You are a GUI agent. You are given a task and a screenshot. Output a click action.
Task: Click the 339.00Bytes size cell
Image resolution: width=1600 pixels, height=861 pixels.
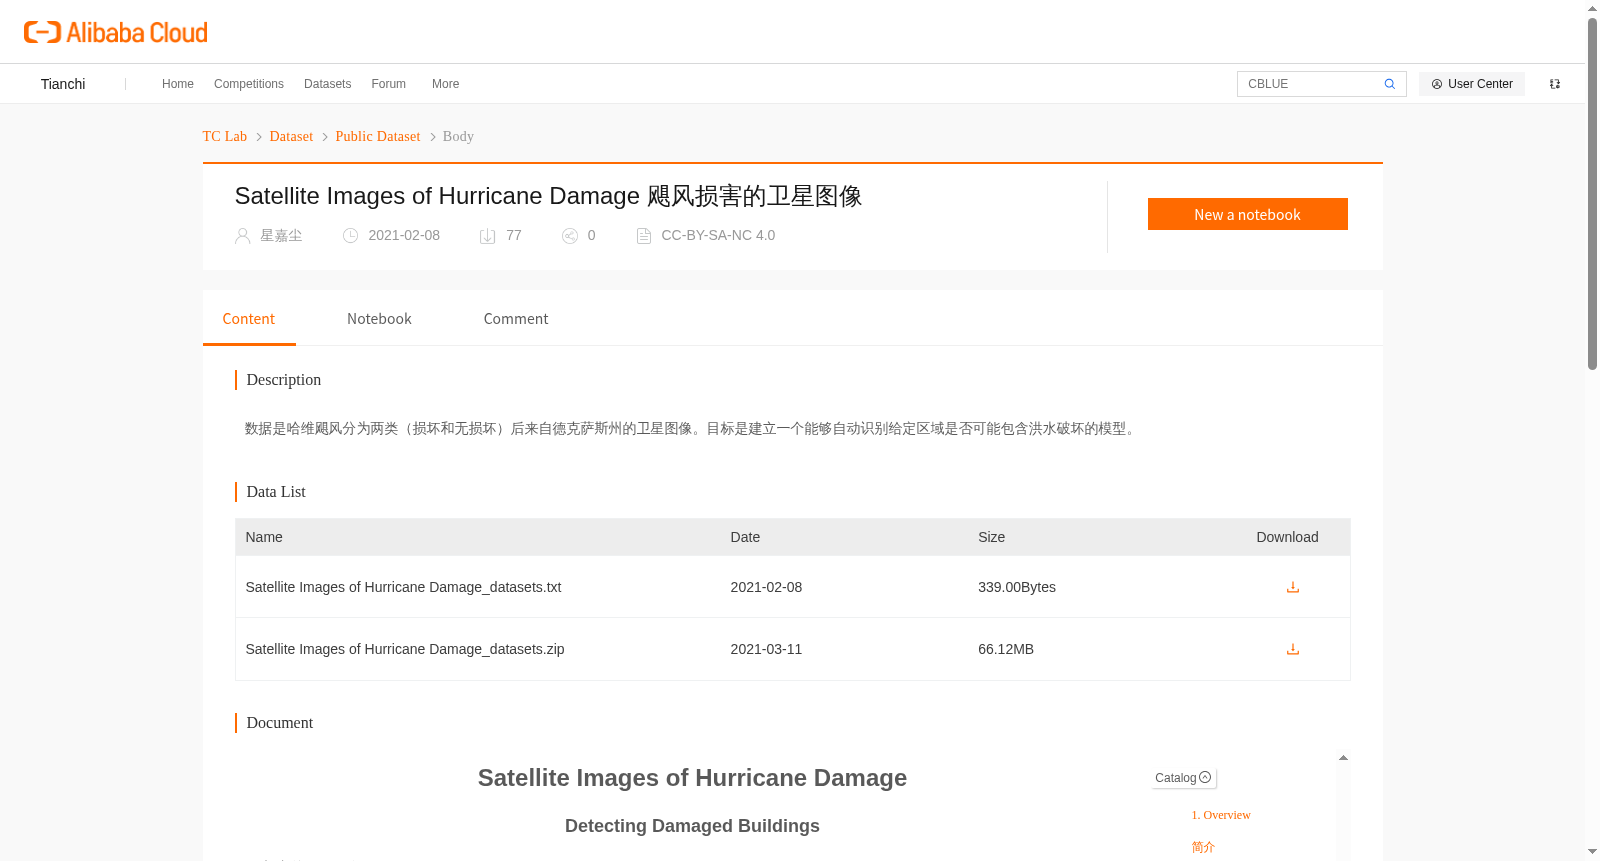pos(1017,587)
